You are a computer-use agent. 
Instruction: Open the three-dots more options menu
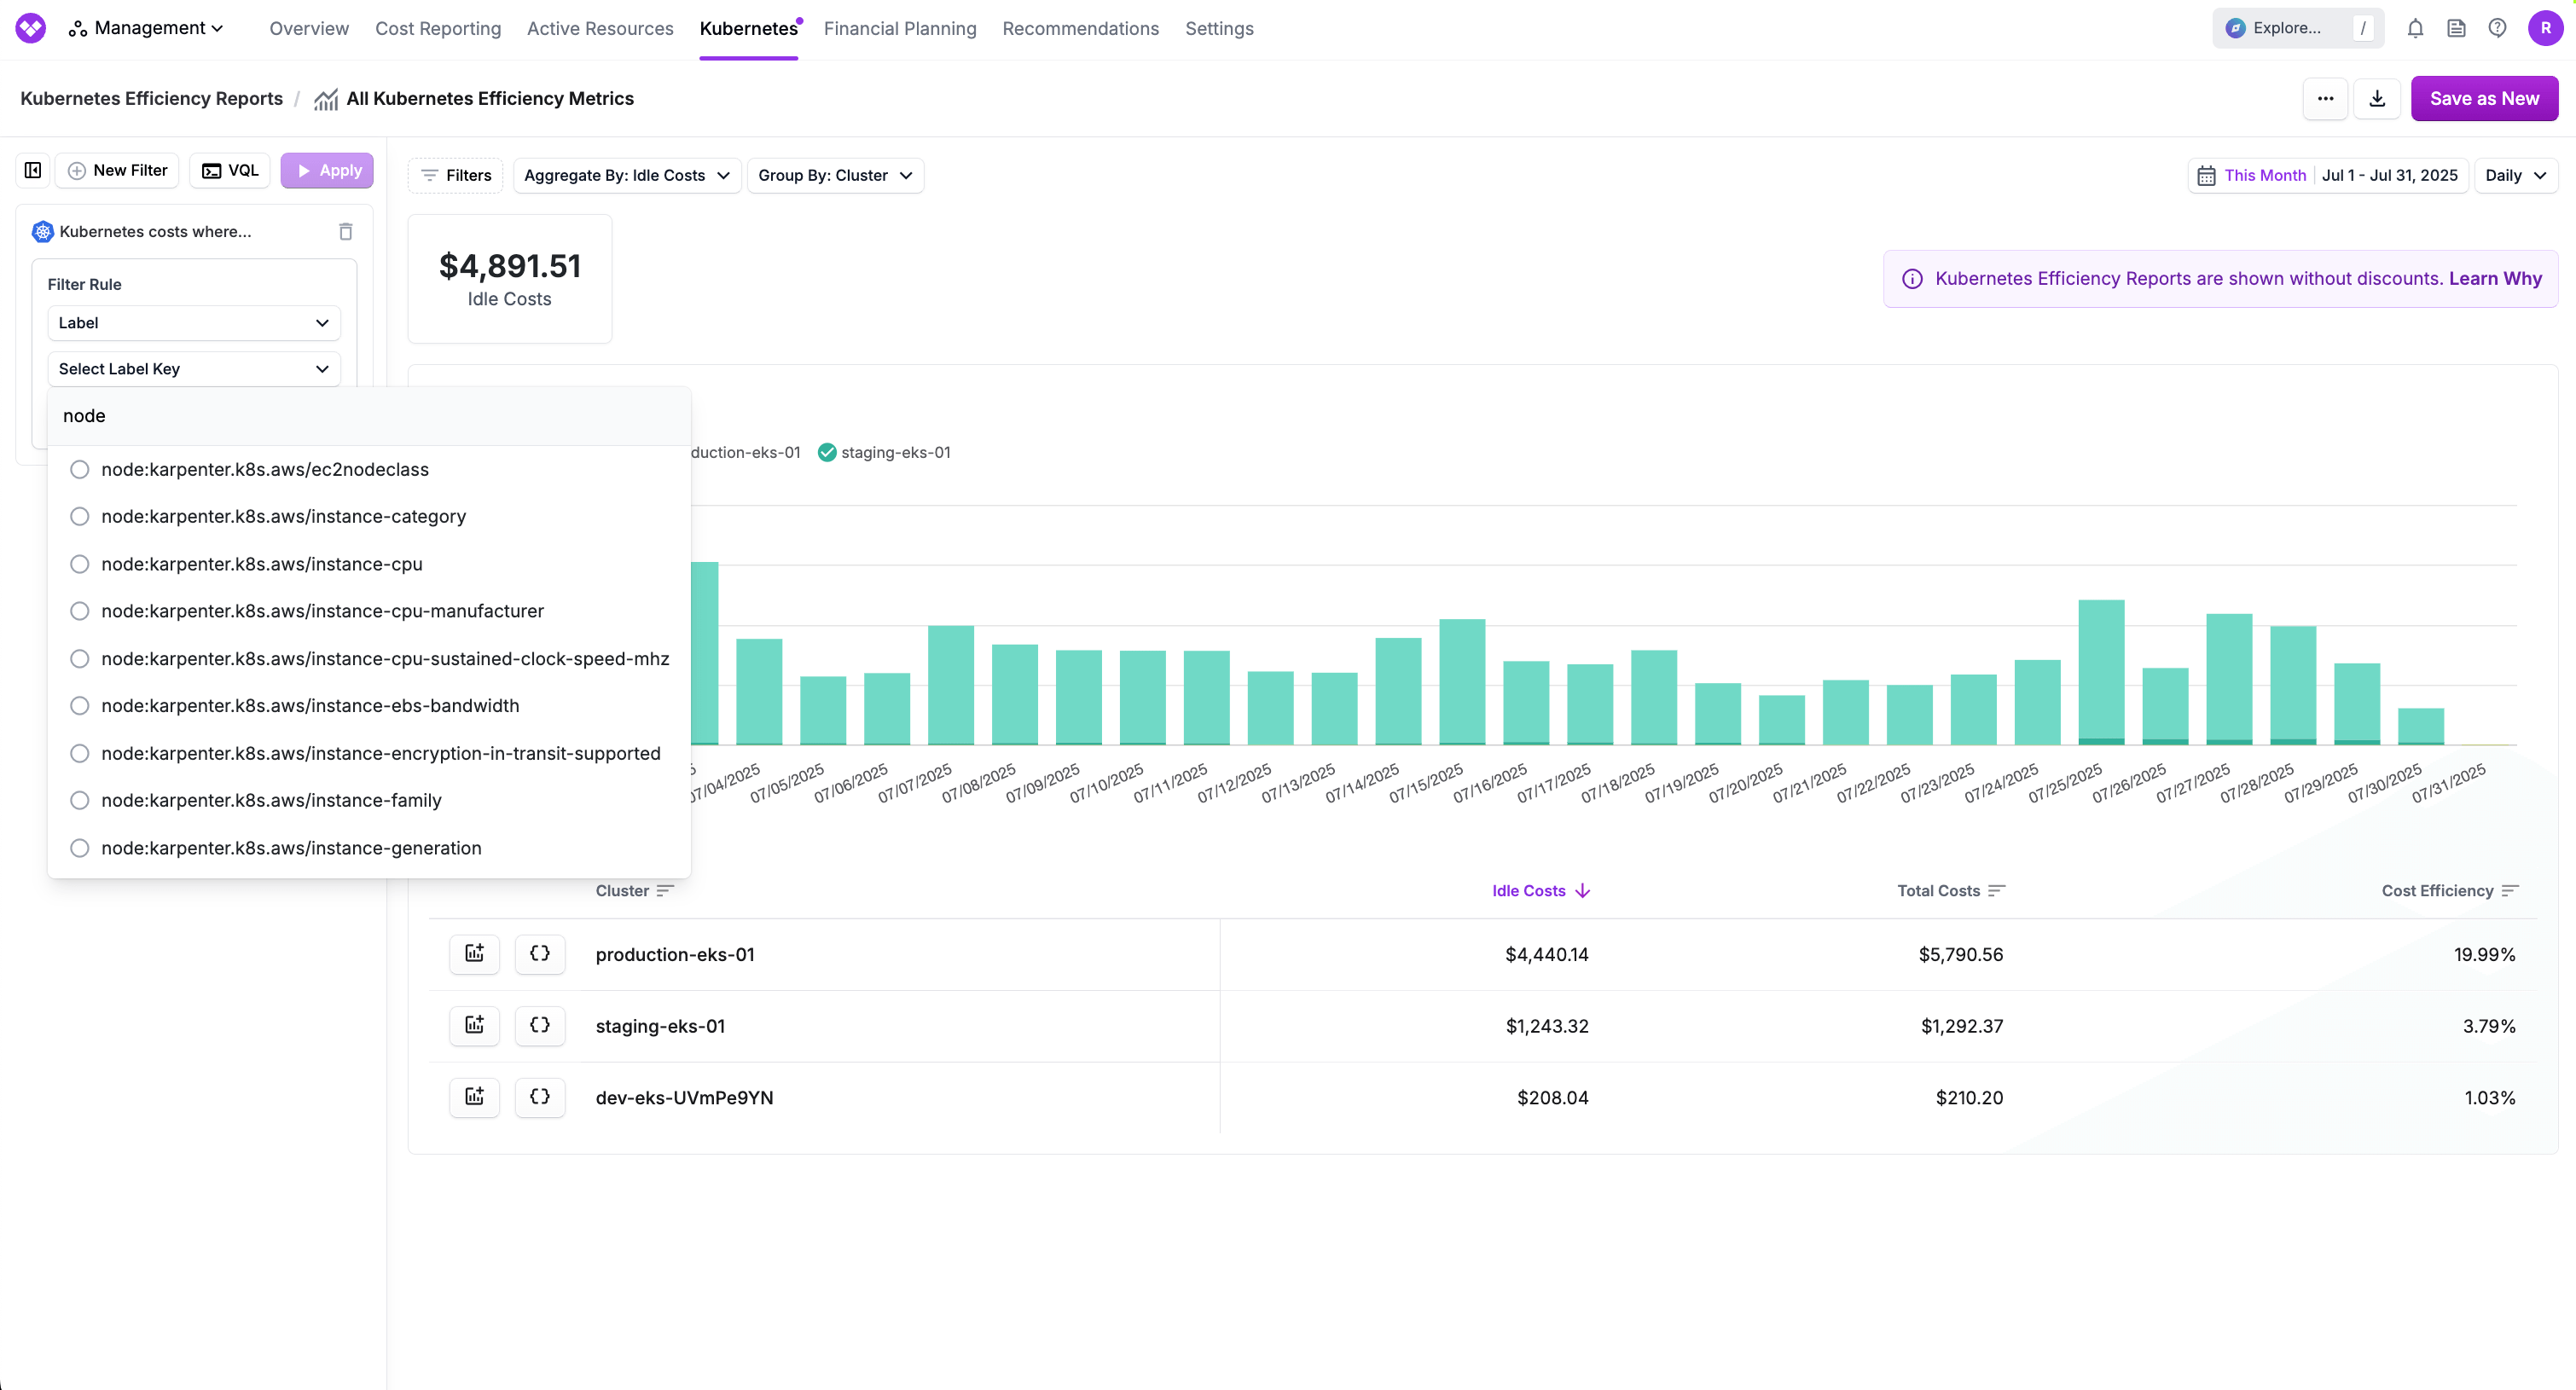pyautogui.click(x=2325, y=98)
